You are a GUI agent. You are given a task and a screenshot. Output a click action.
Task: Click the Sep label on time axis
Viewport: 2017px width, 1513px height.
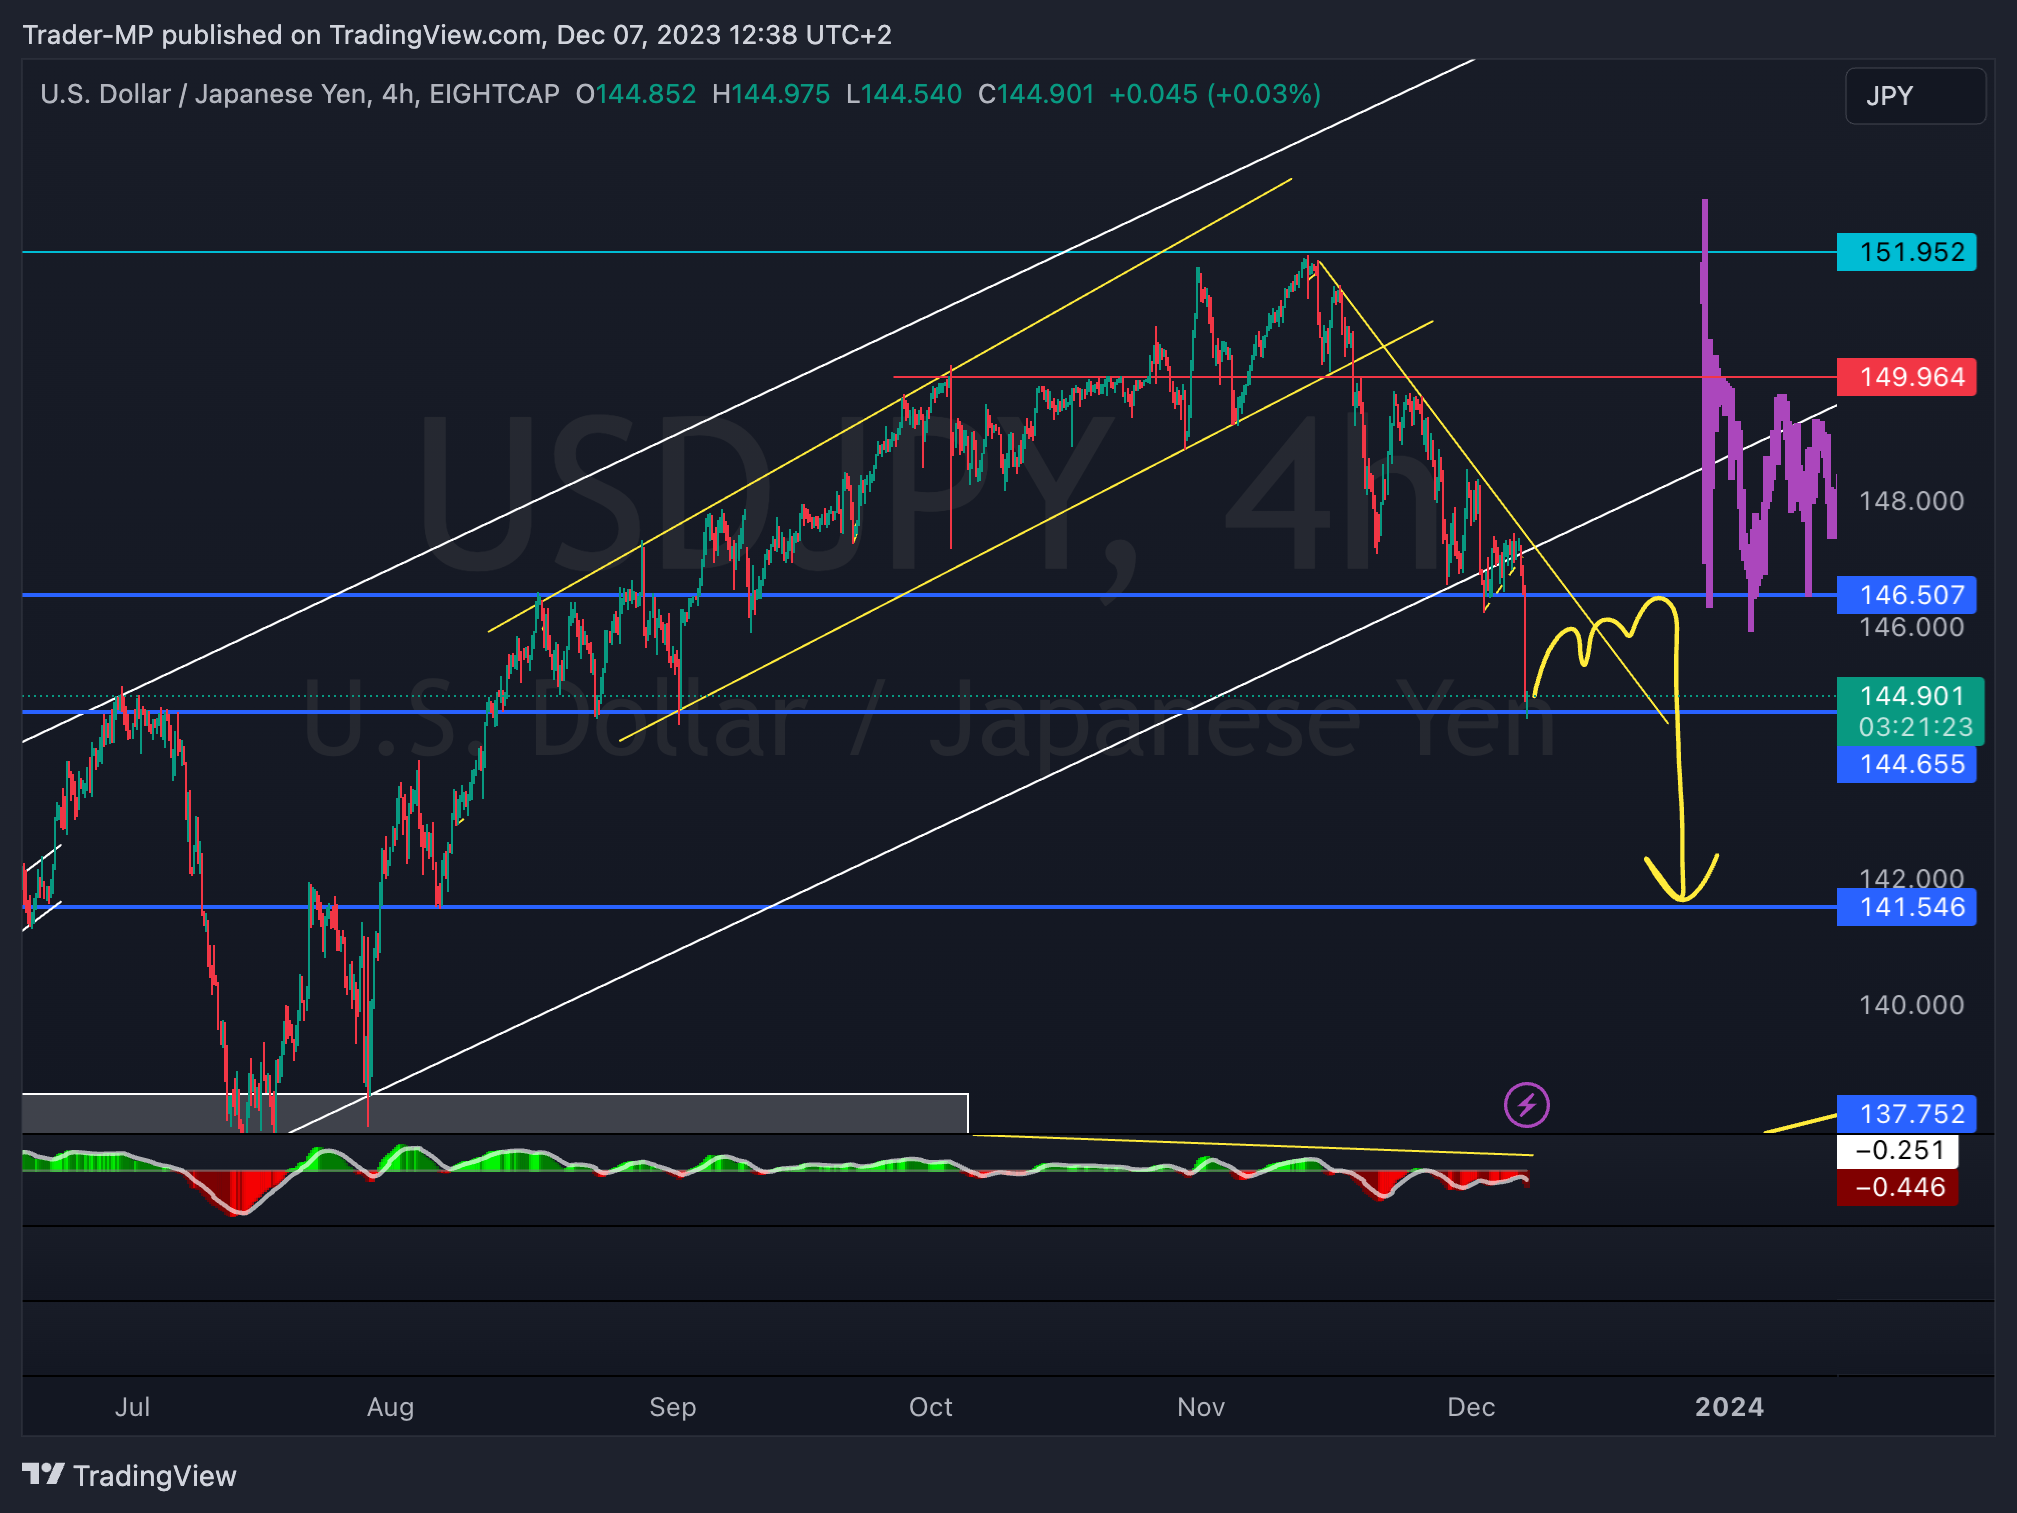coord(673,1407)
